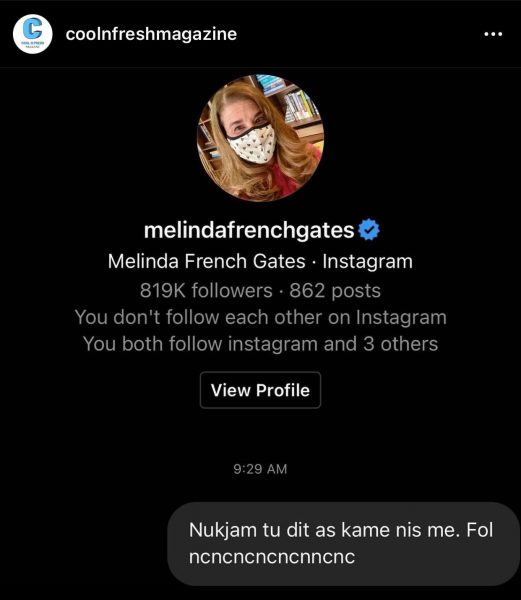This screenshot has height=600, width=521.
Task: Open the three-dot more options menu
Action: (x=493, y=34)
